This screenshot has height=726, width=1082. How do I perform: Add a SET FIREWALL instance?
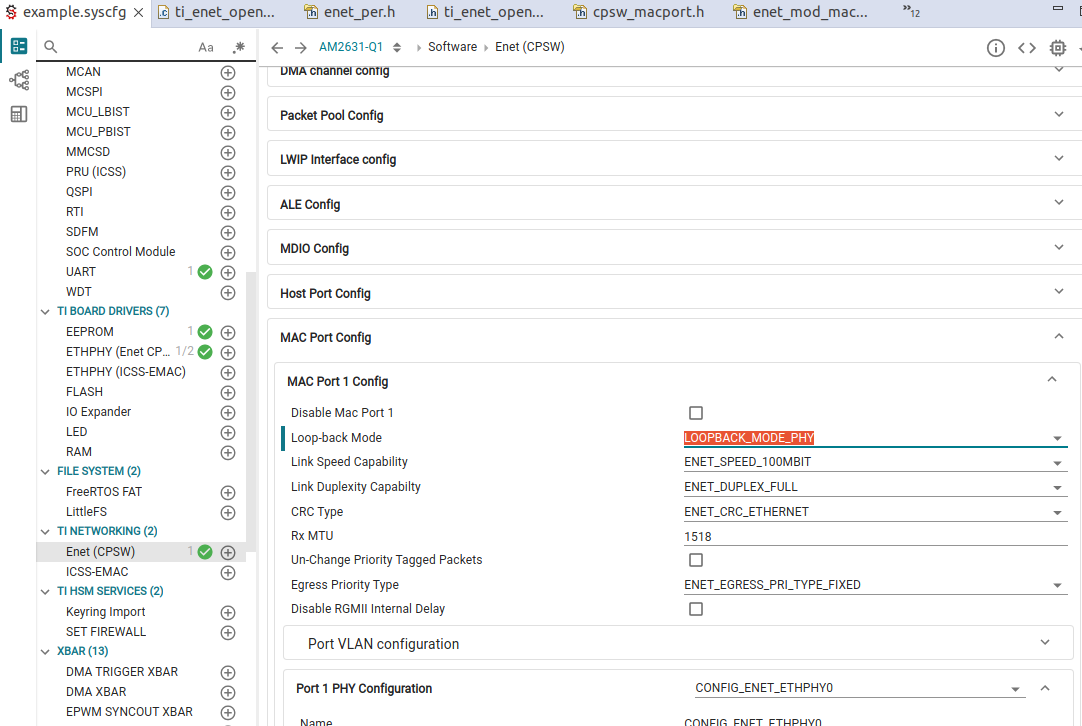228,633
